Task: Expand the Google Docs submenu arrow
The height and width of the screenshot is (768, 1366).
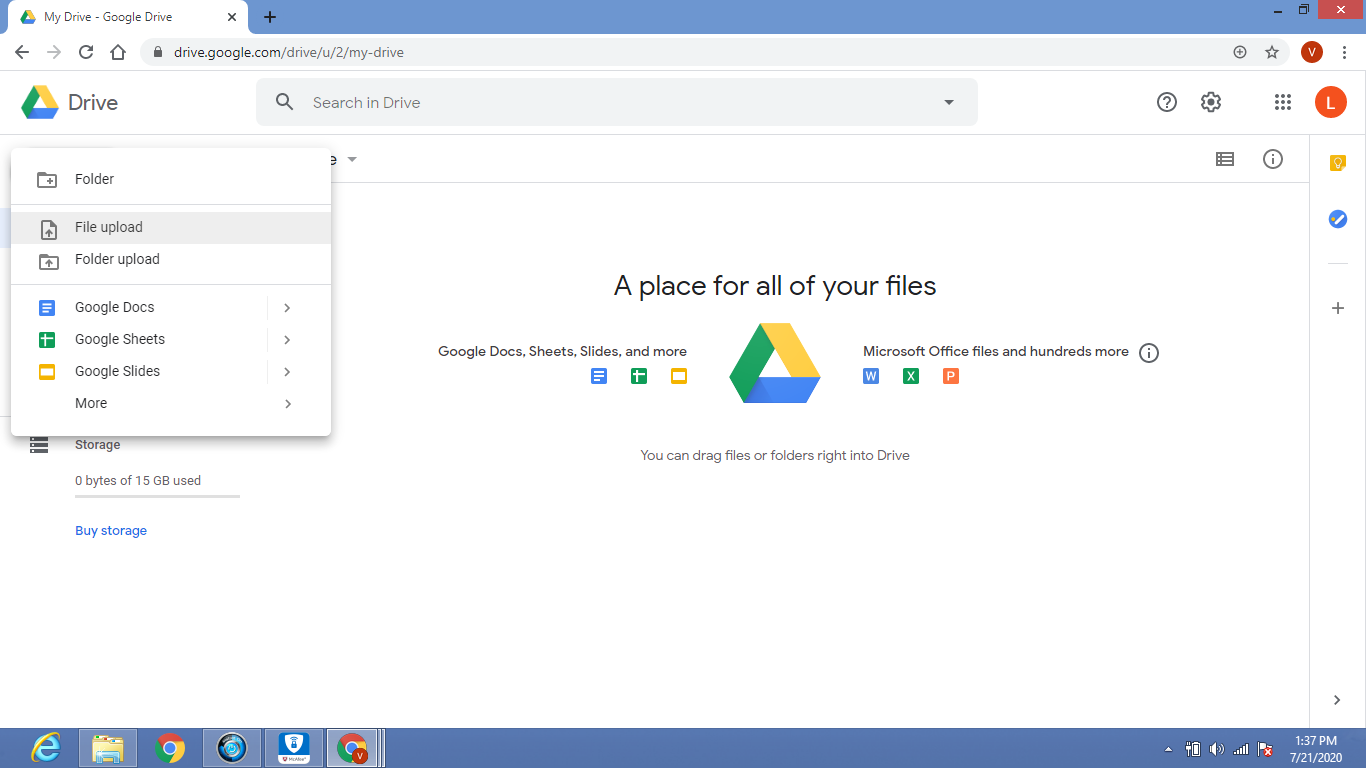Action: (x=287, y=308)
